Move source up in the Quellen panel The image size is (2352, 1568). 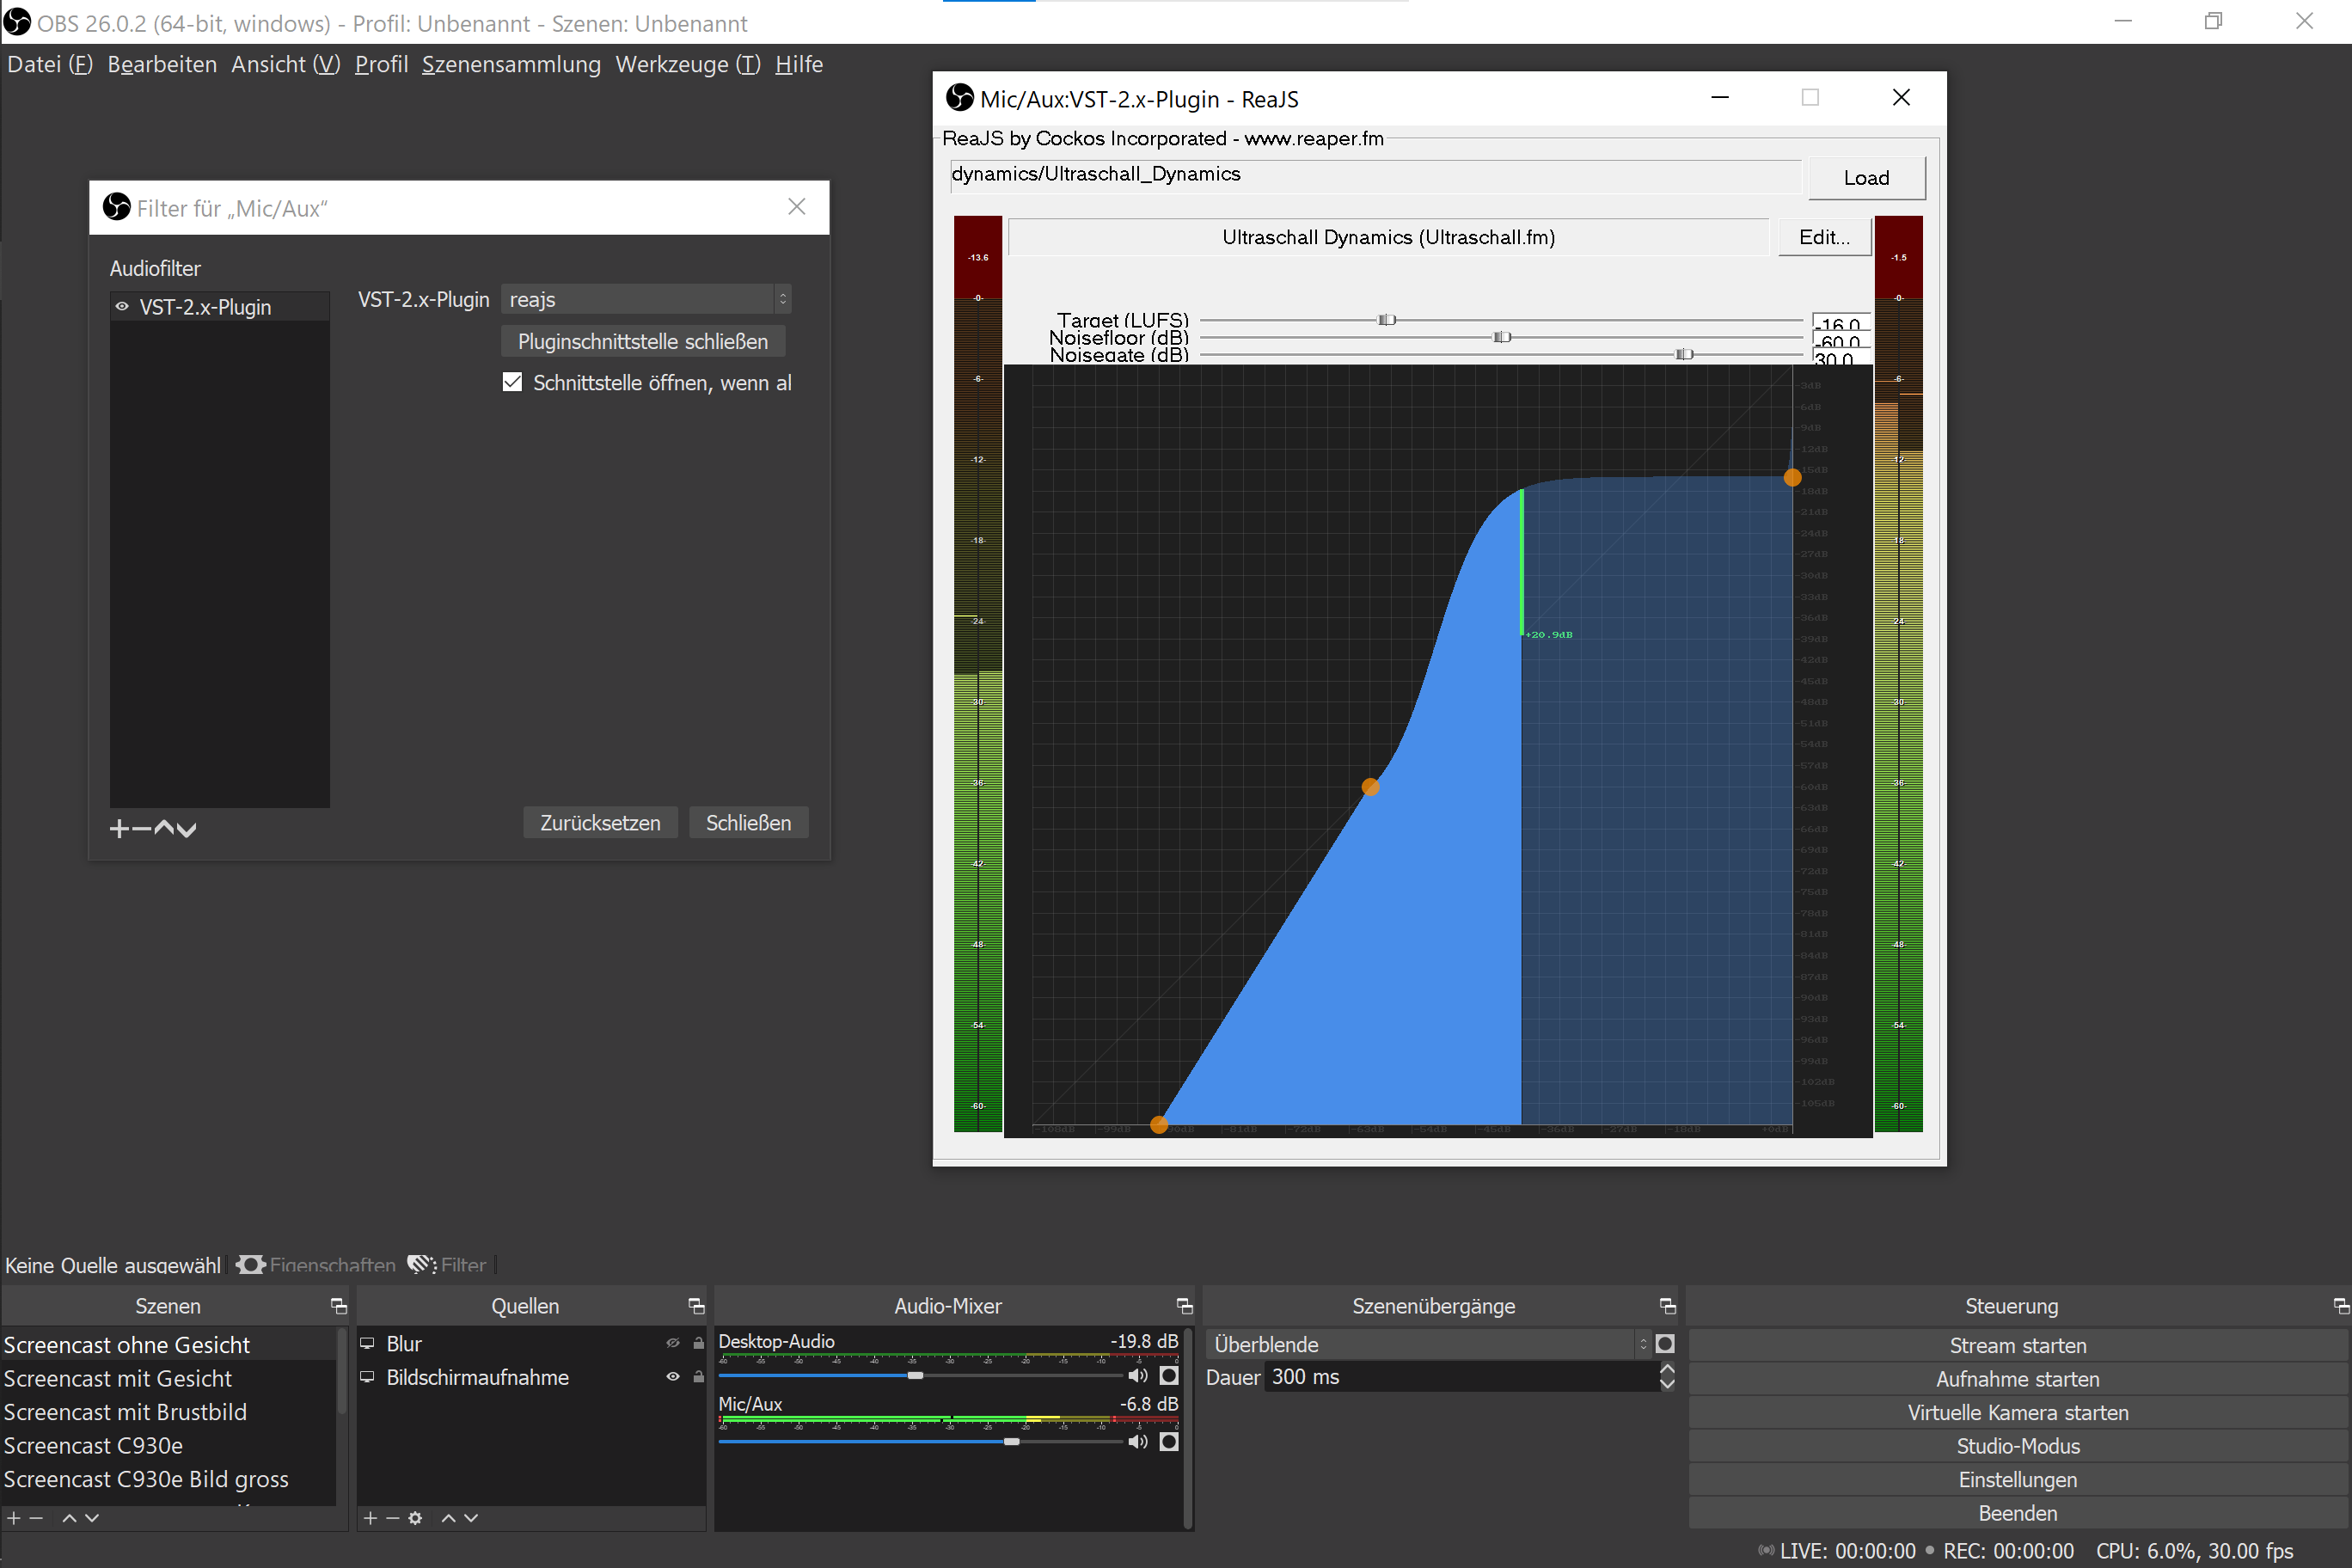449,1518
